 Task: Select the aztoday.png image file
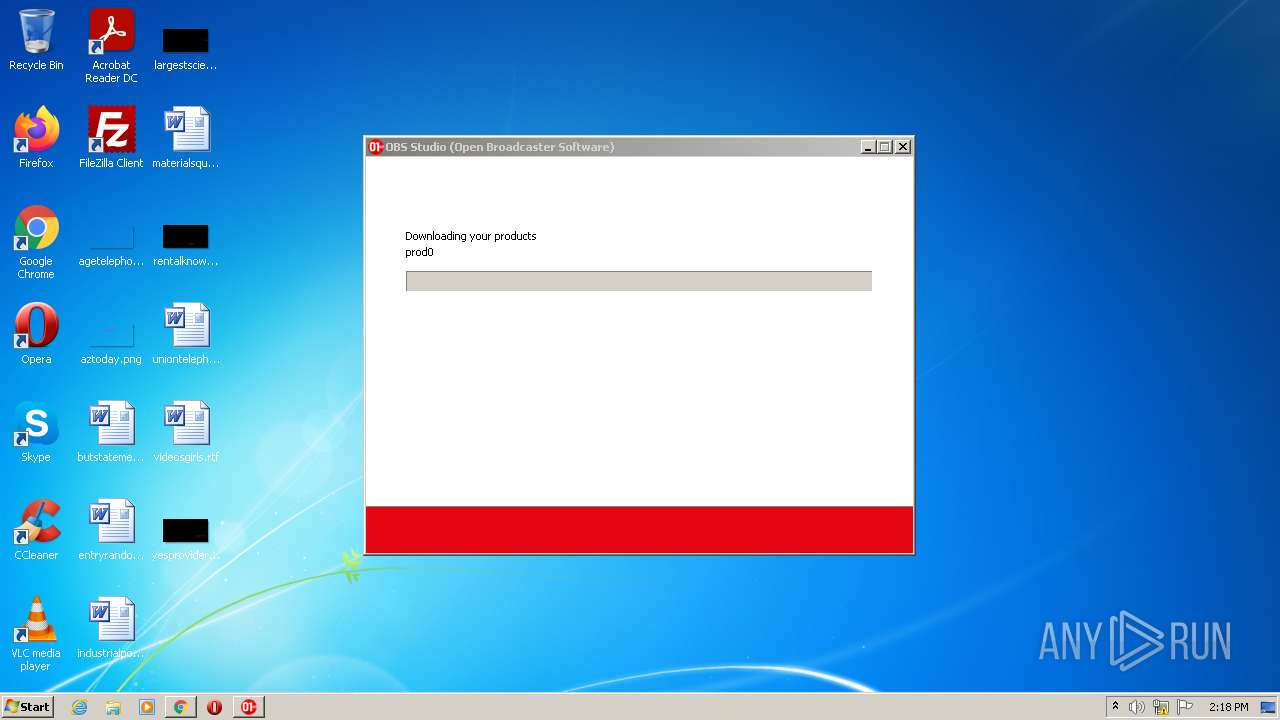(x=111, y=339)
